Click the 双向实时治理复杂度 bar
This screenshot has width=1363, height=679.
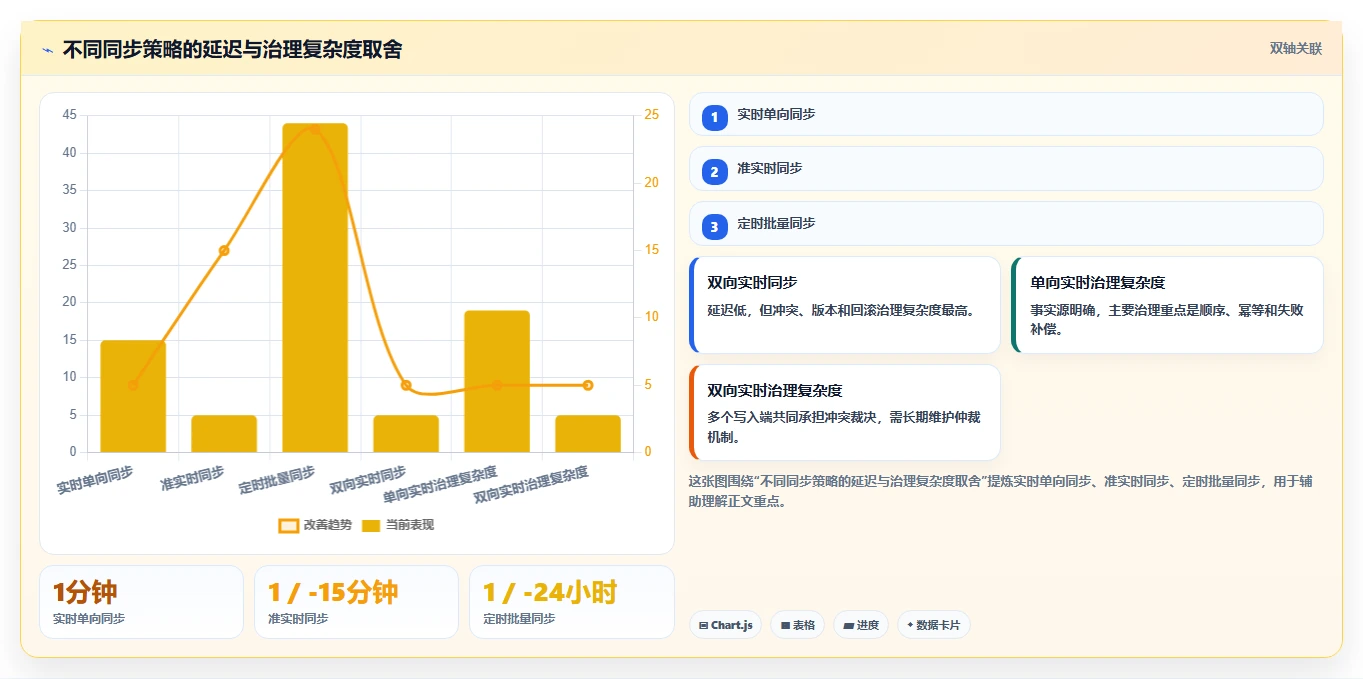point(588,434)
